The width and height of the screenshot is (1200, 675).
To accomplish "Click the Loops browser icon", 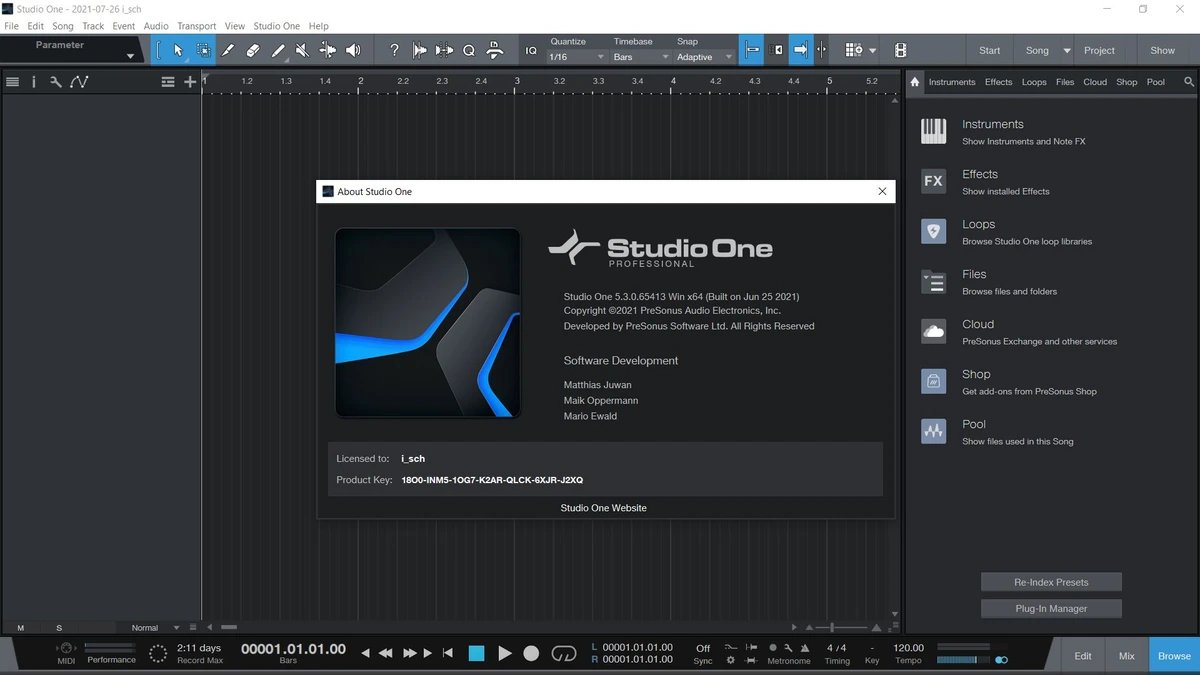I will [933, 231].
